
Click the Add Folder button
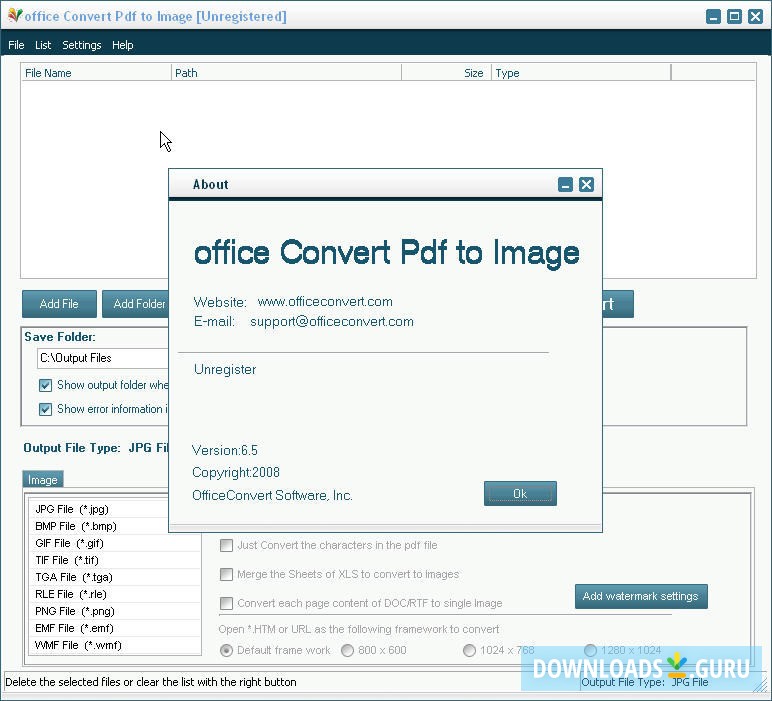[135, 304]
